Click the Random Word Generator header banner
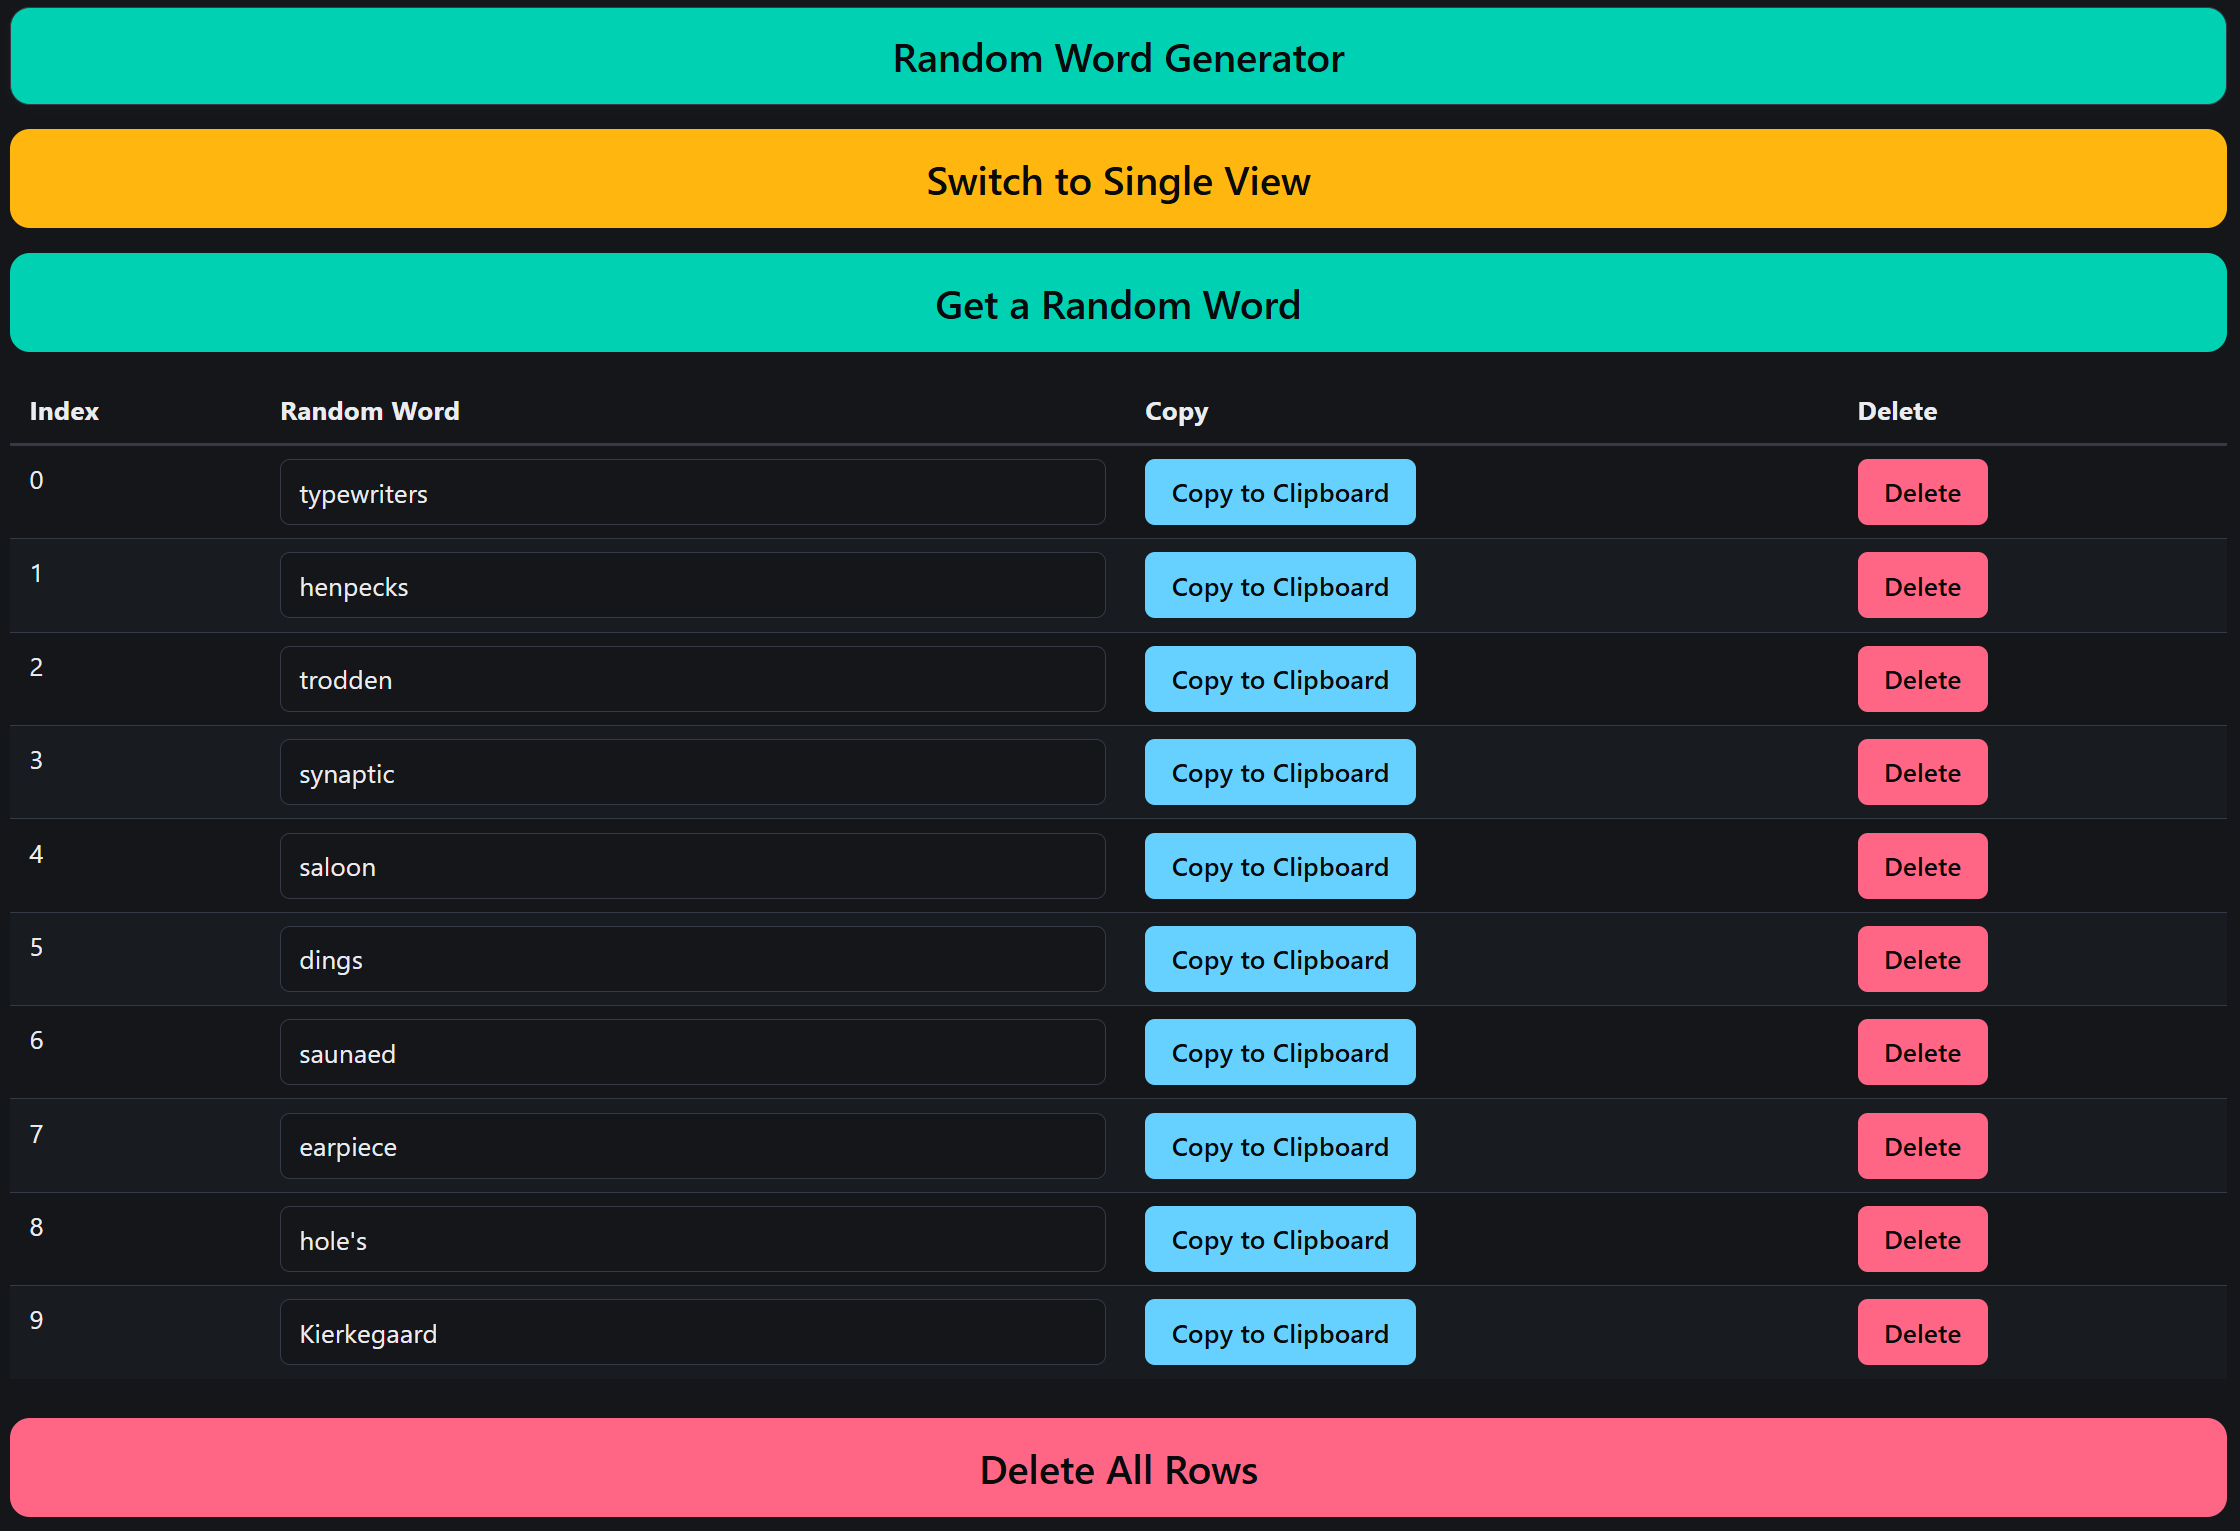The image size is (2240, 1531). point(1118,57)
